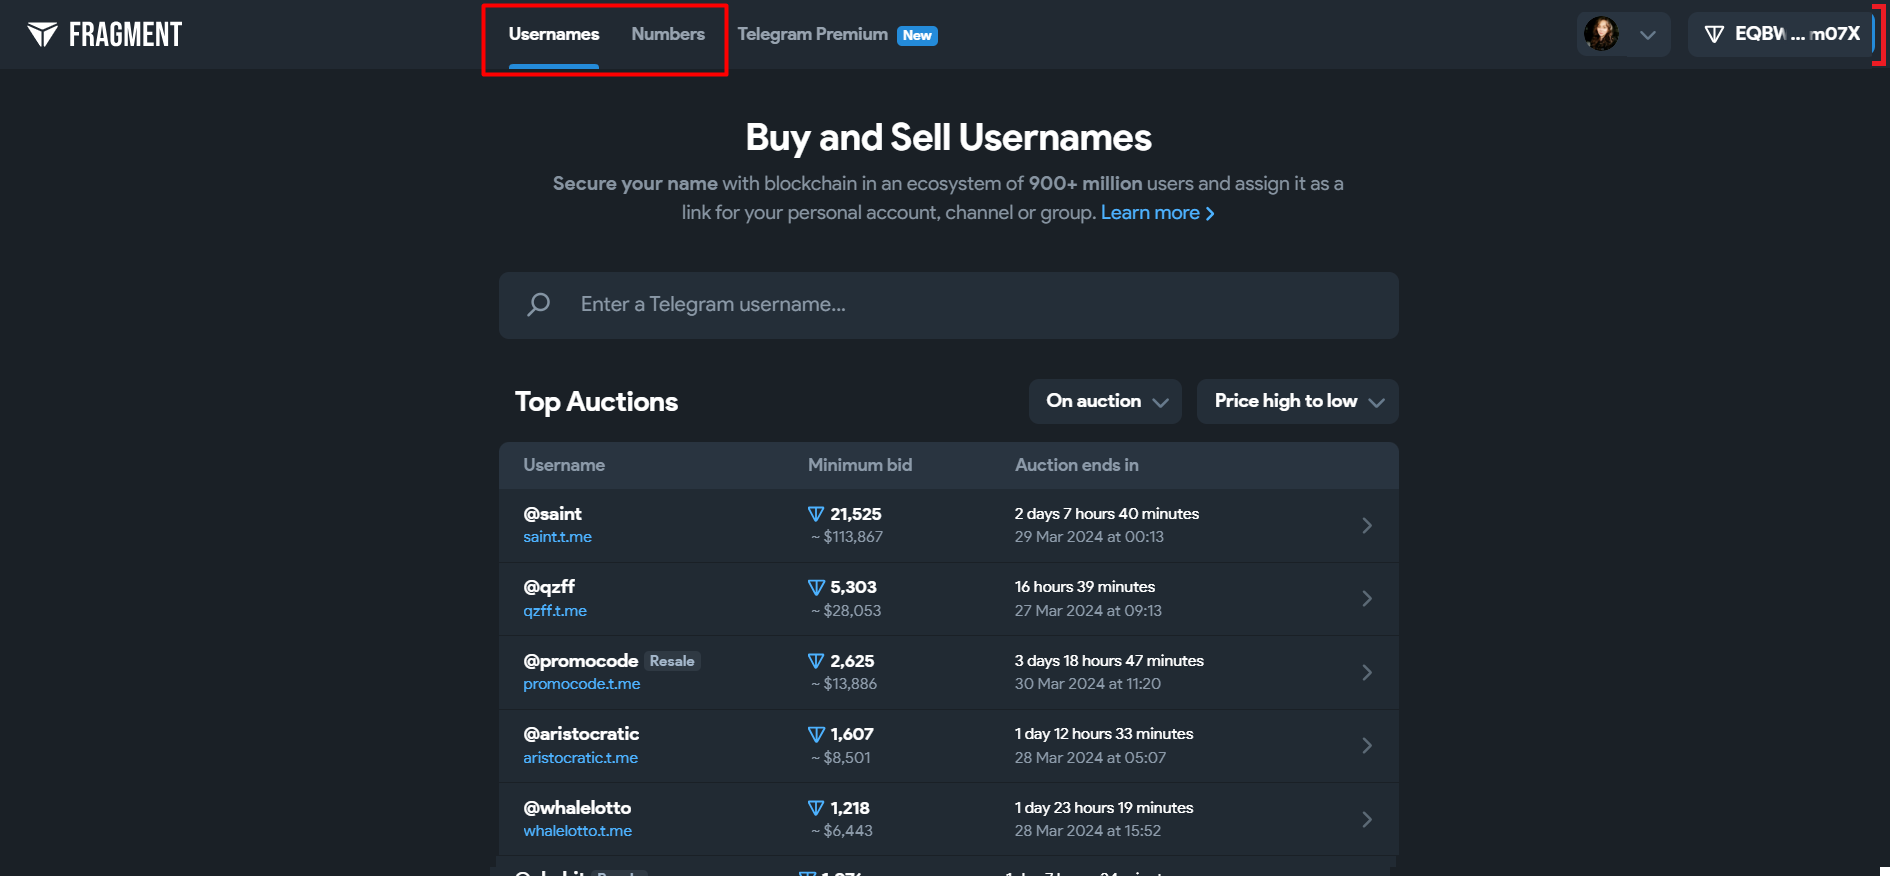Viewport: 1890px width, 896px height.
Task: Open the Price high to low sort dropdown
Action: pos(1297,401)
